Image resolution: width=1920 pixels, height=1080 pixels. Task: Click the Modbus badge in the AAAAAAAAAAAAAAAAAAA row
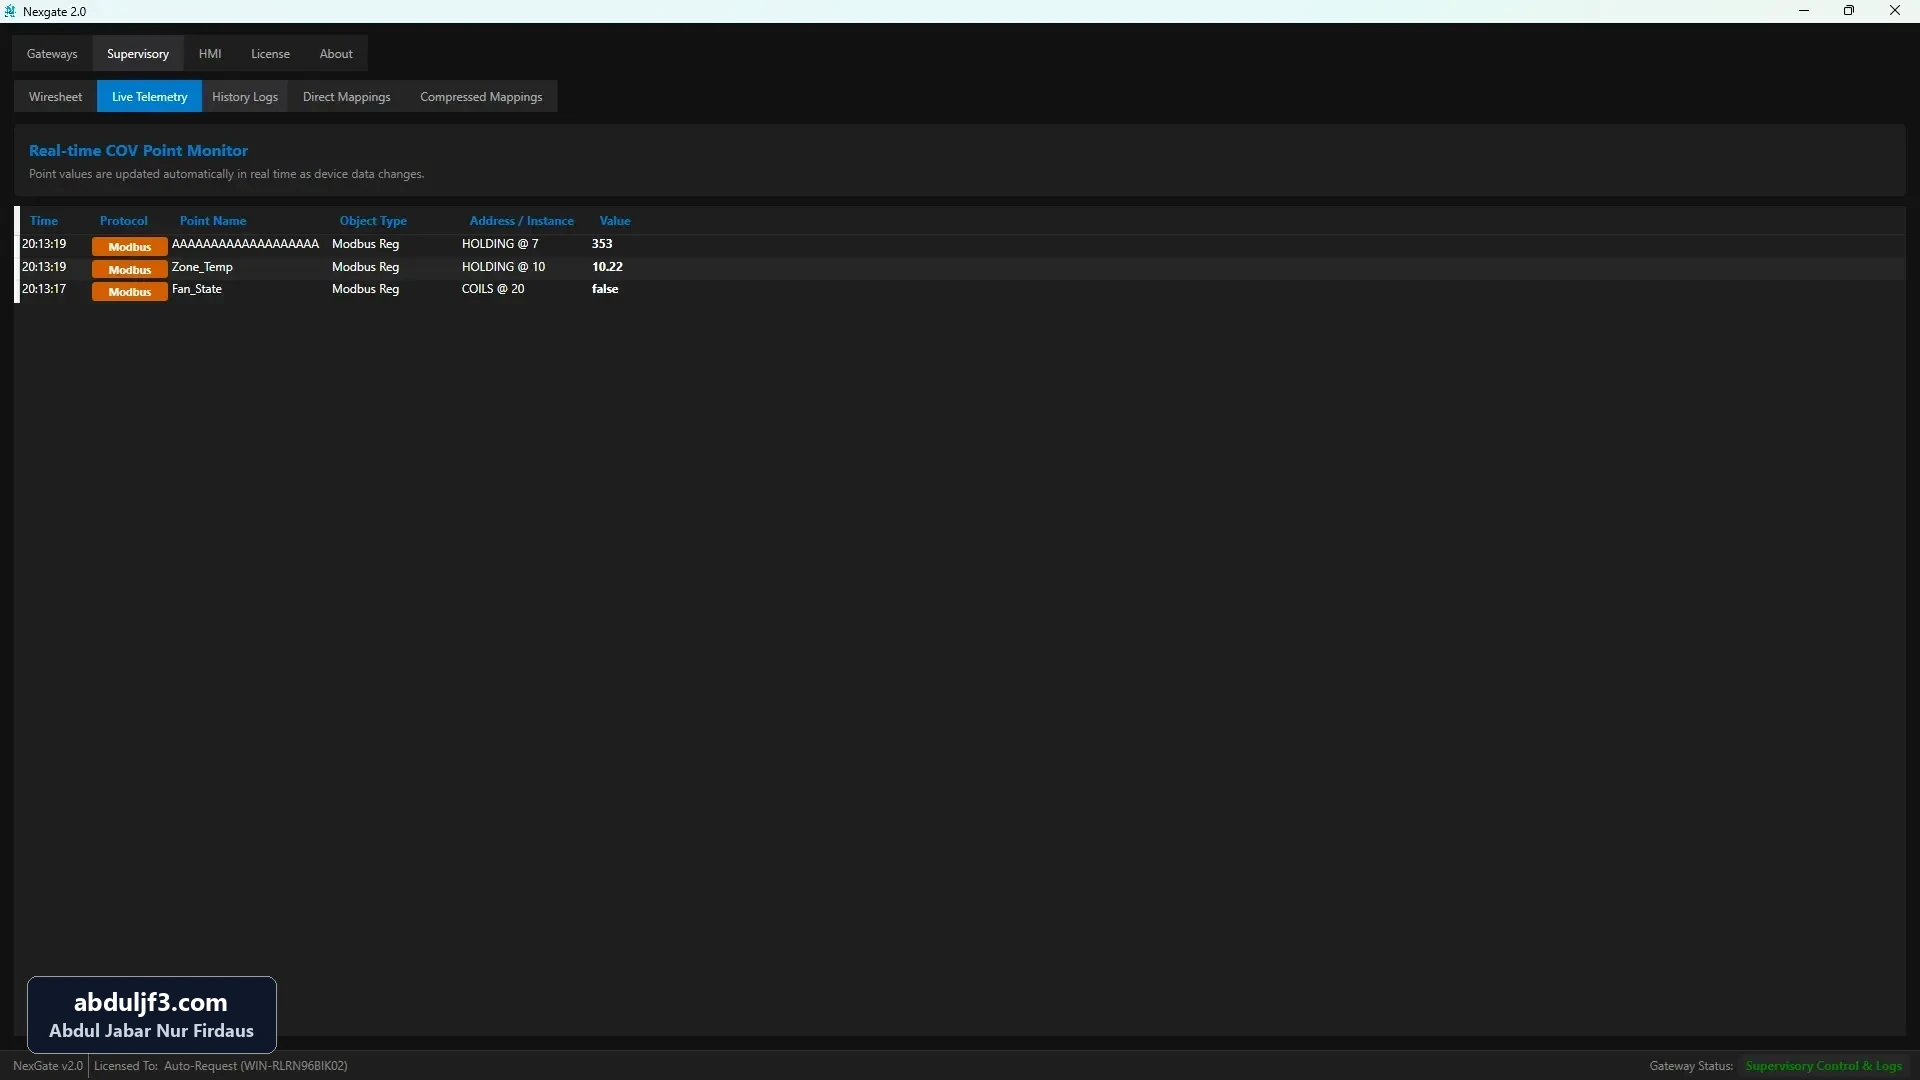pyautogui.click(x=130, y=247)
